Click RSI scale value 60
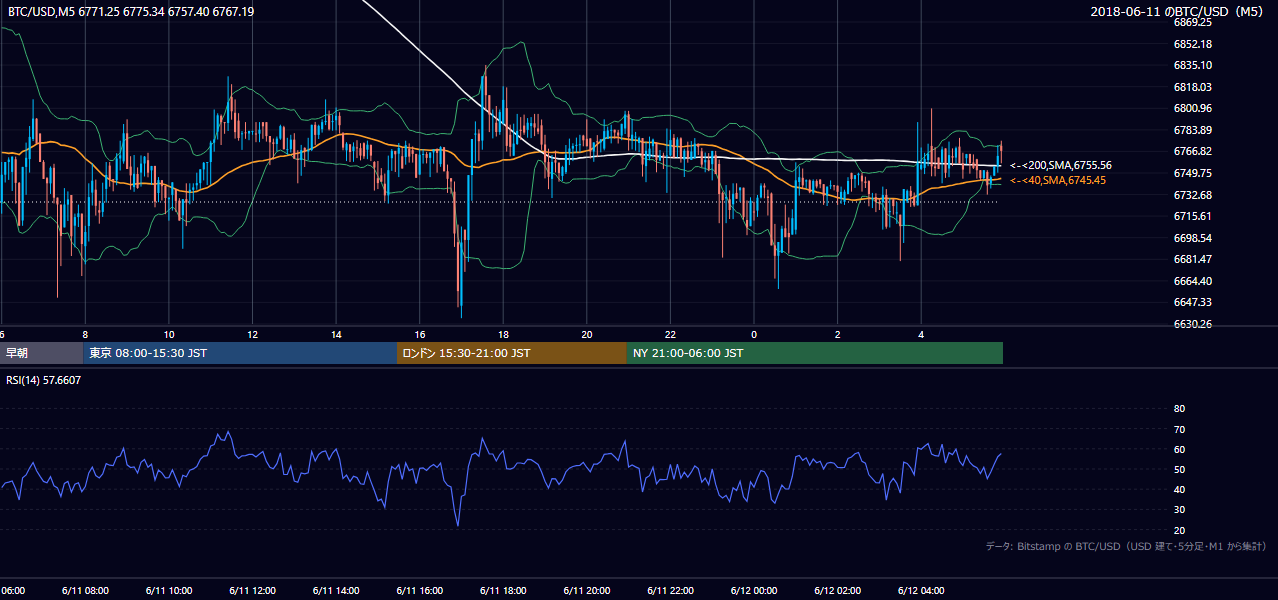1278x600 pixels. coord(1179,449)
